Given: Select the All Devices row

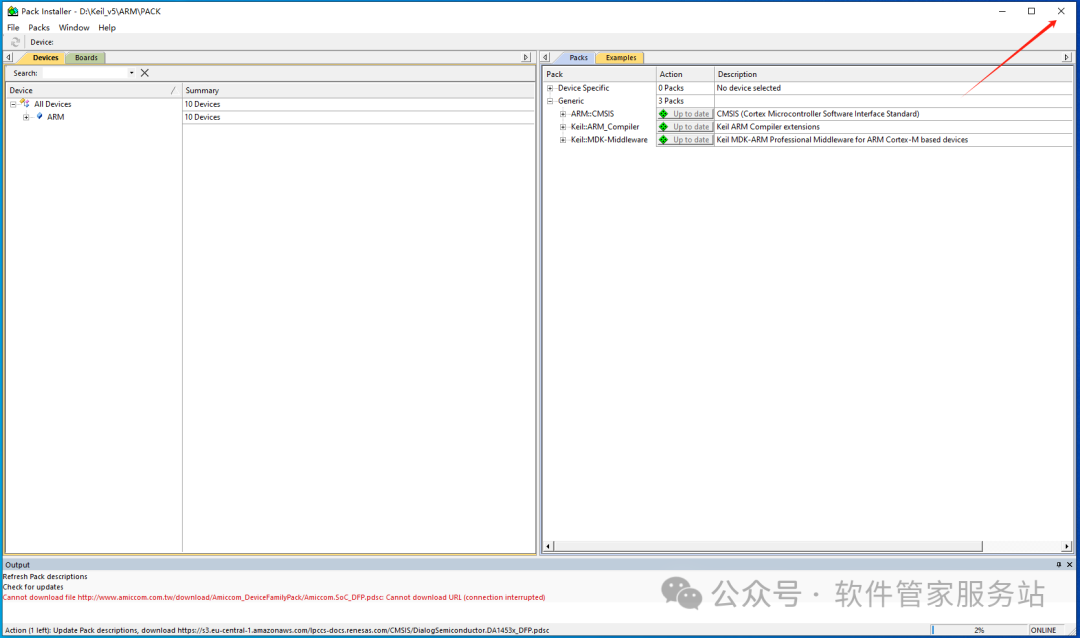Looking at the screenshot, I should (52, 104).
